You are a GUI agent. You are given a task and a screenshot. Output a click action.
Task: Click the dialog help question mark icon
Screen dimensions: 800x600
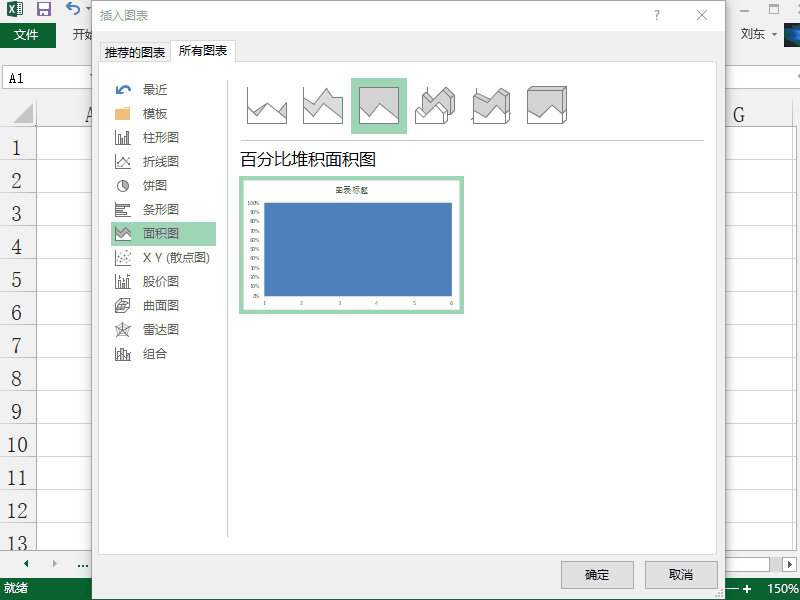pos(657,15)
